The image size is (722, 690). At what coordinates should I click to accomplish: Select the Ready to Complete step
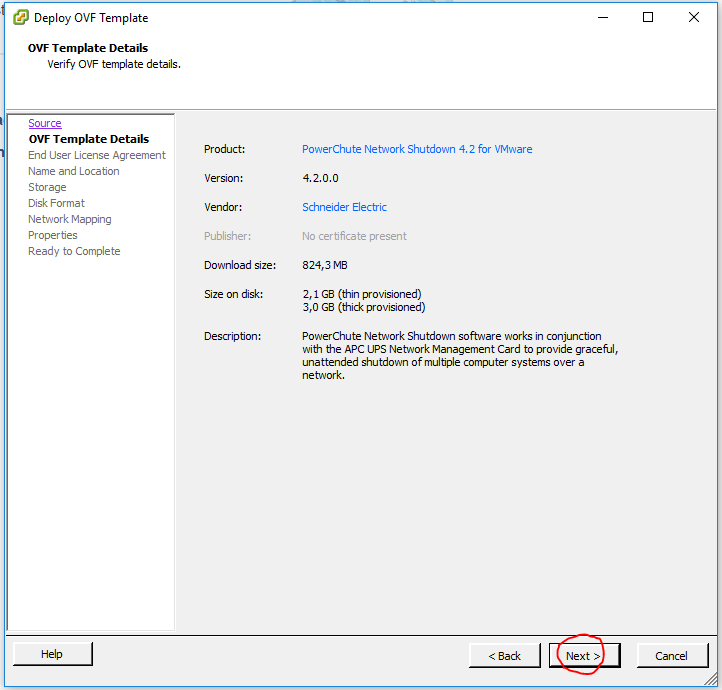click(x=74, y=251)
